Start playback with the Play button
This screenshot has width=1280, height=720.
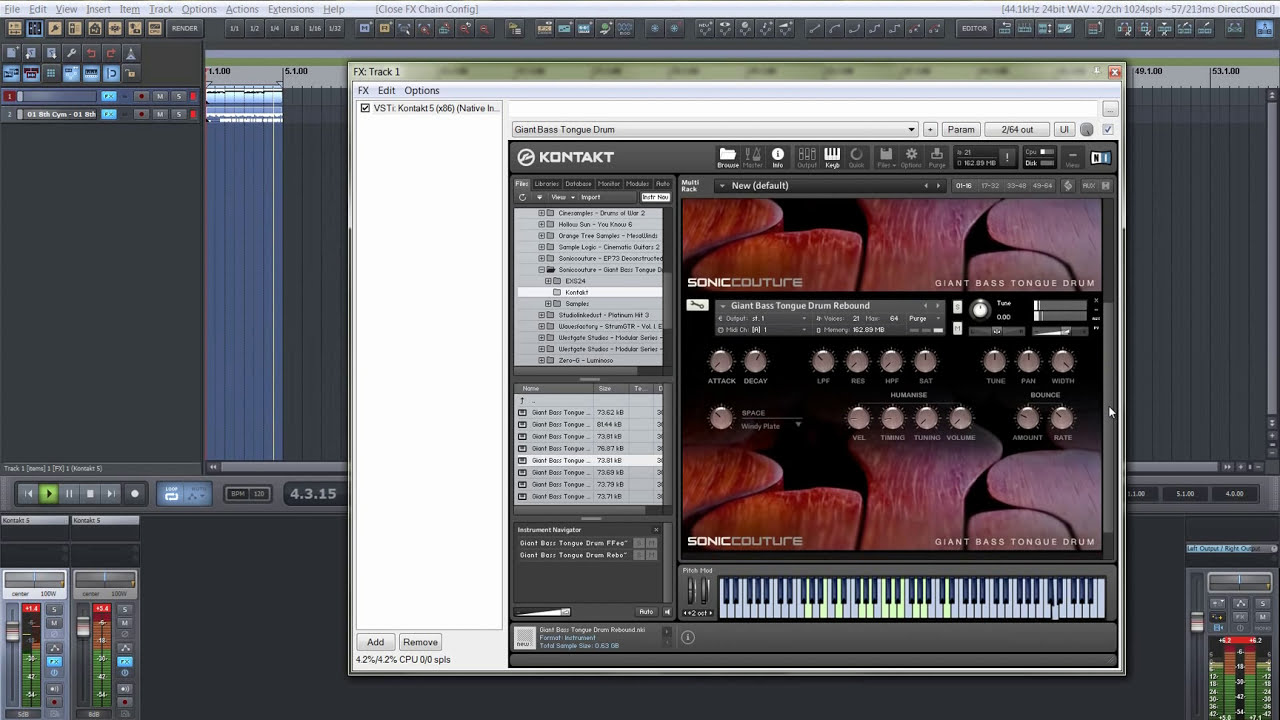[49, 493]
